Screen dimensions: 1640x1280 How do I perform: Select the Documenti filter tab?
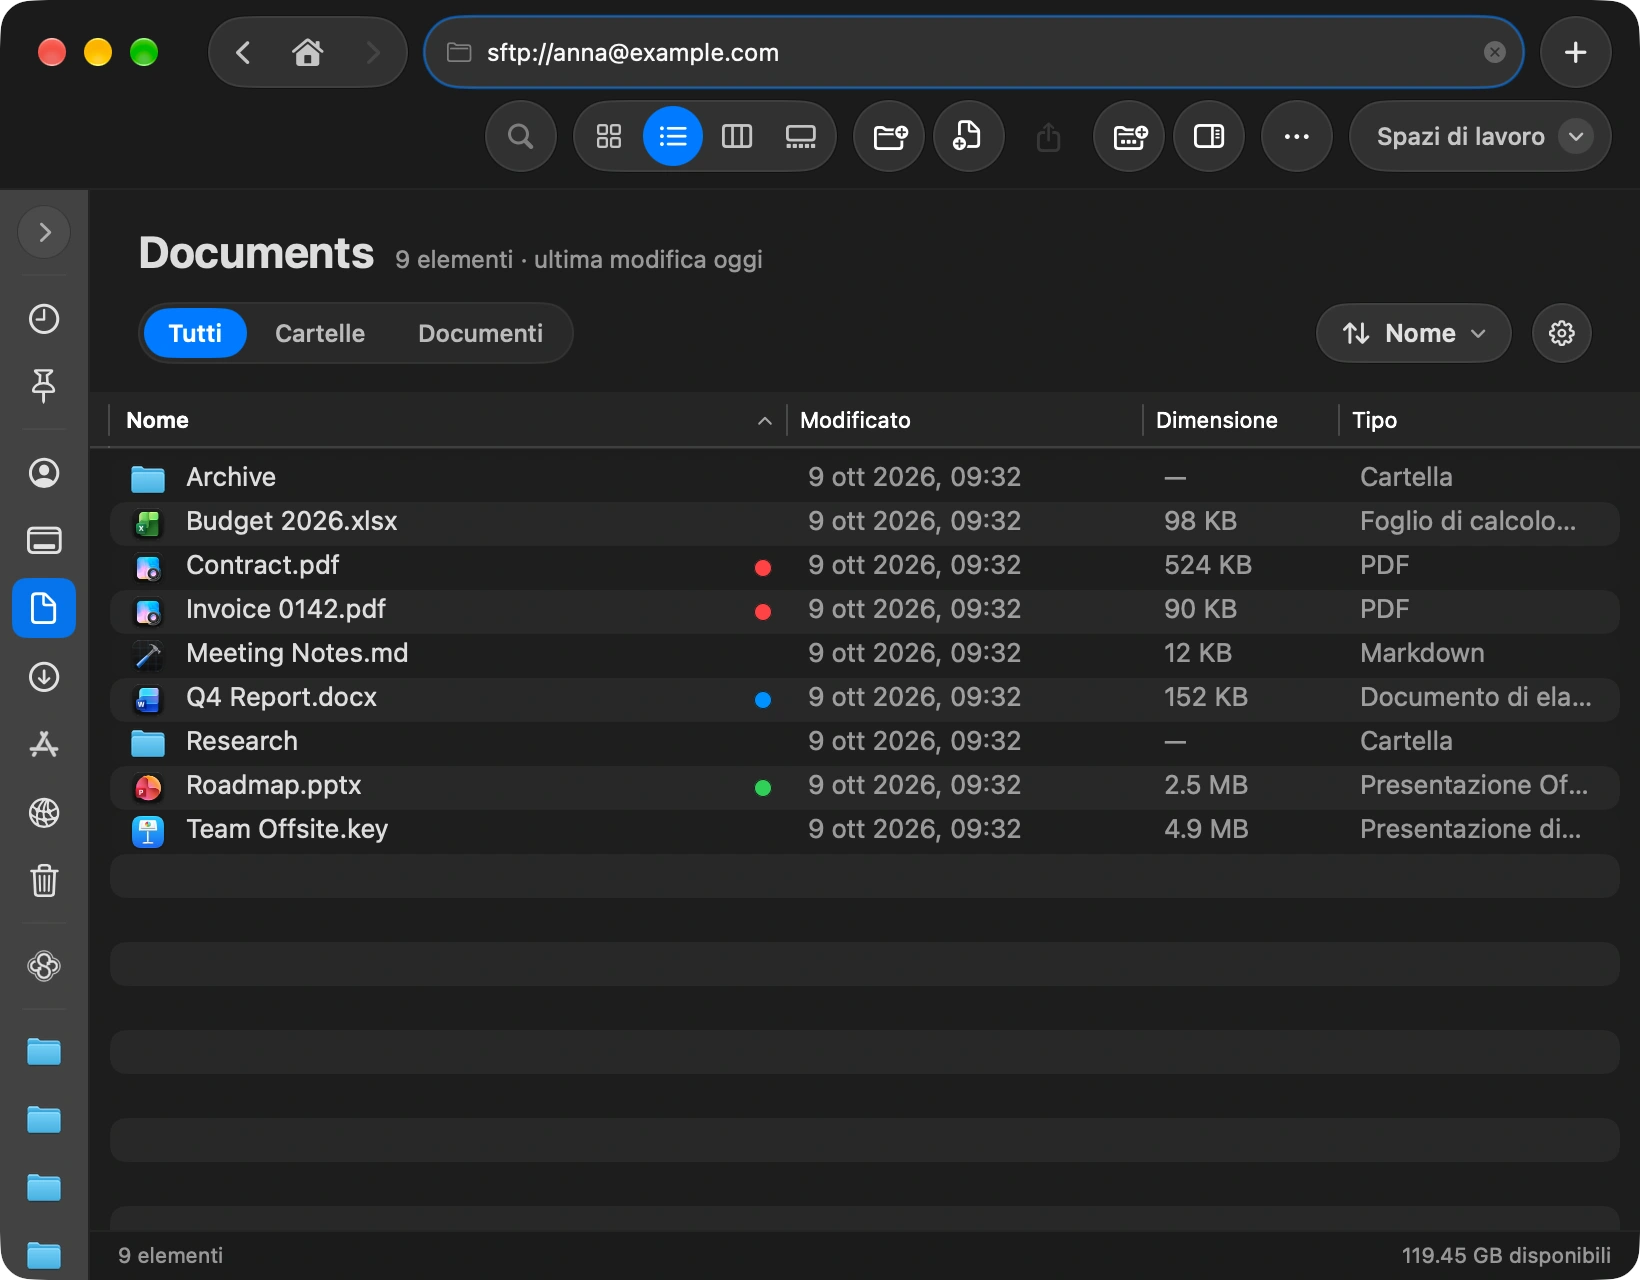[481, 333]
